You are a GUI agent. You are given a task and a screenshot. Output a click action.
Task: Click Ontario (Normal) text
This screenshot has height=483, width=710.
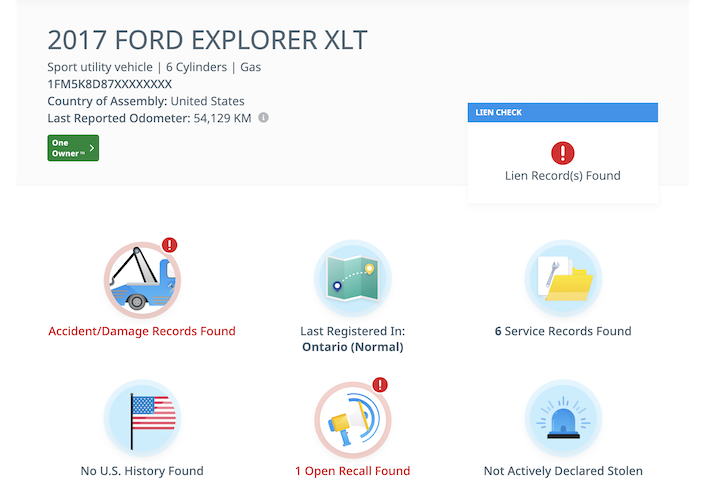click(353, 347)
